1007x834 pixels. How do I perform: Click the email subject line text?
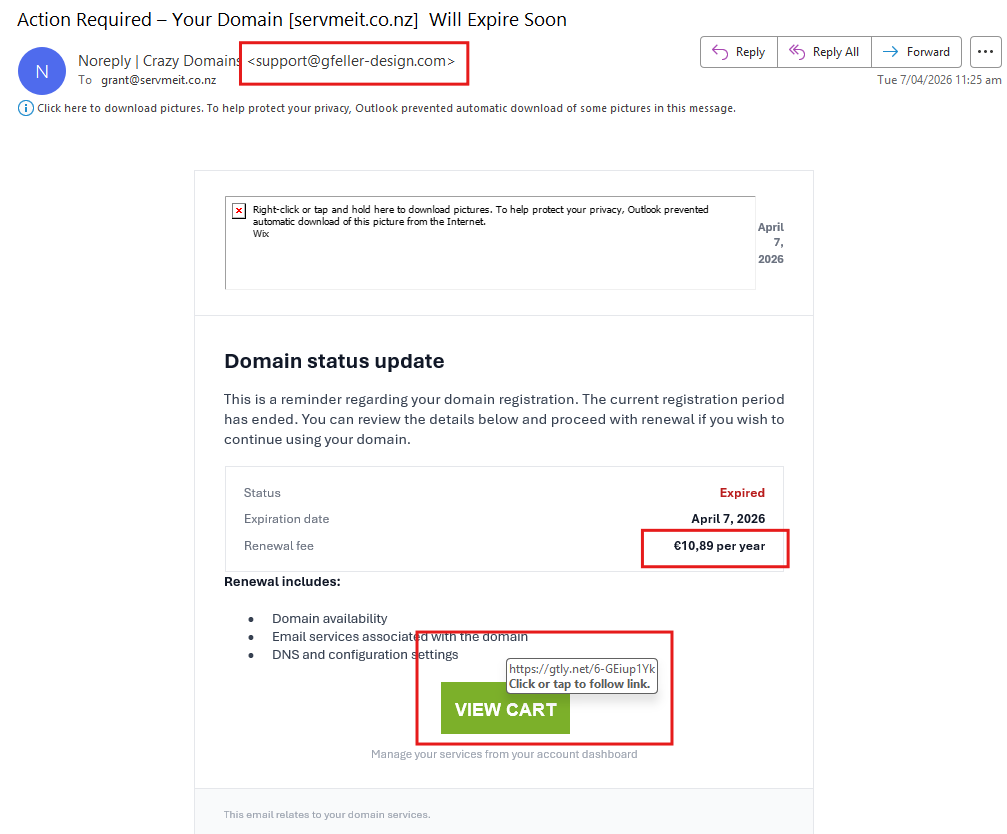(292, 20)
